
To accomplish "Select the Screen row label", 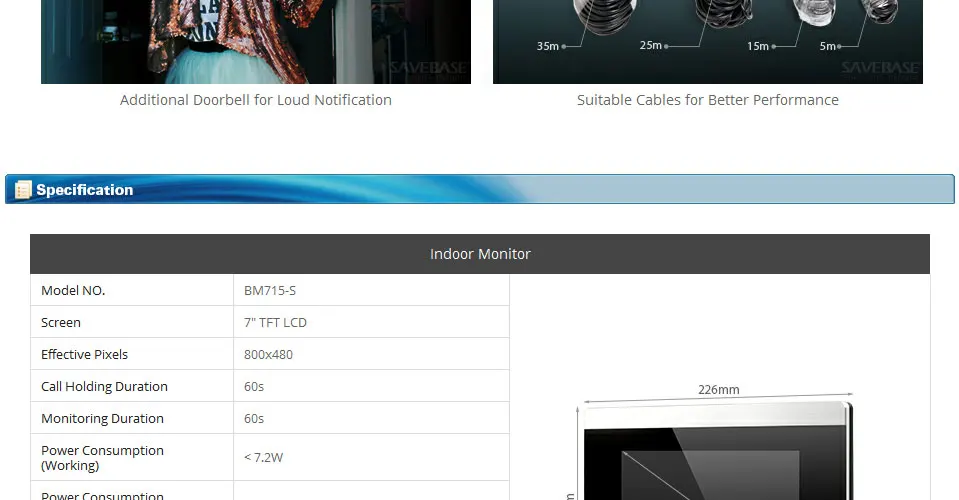I will [x=61, y=322].
